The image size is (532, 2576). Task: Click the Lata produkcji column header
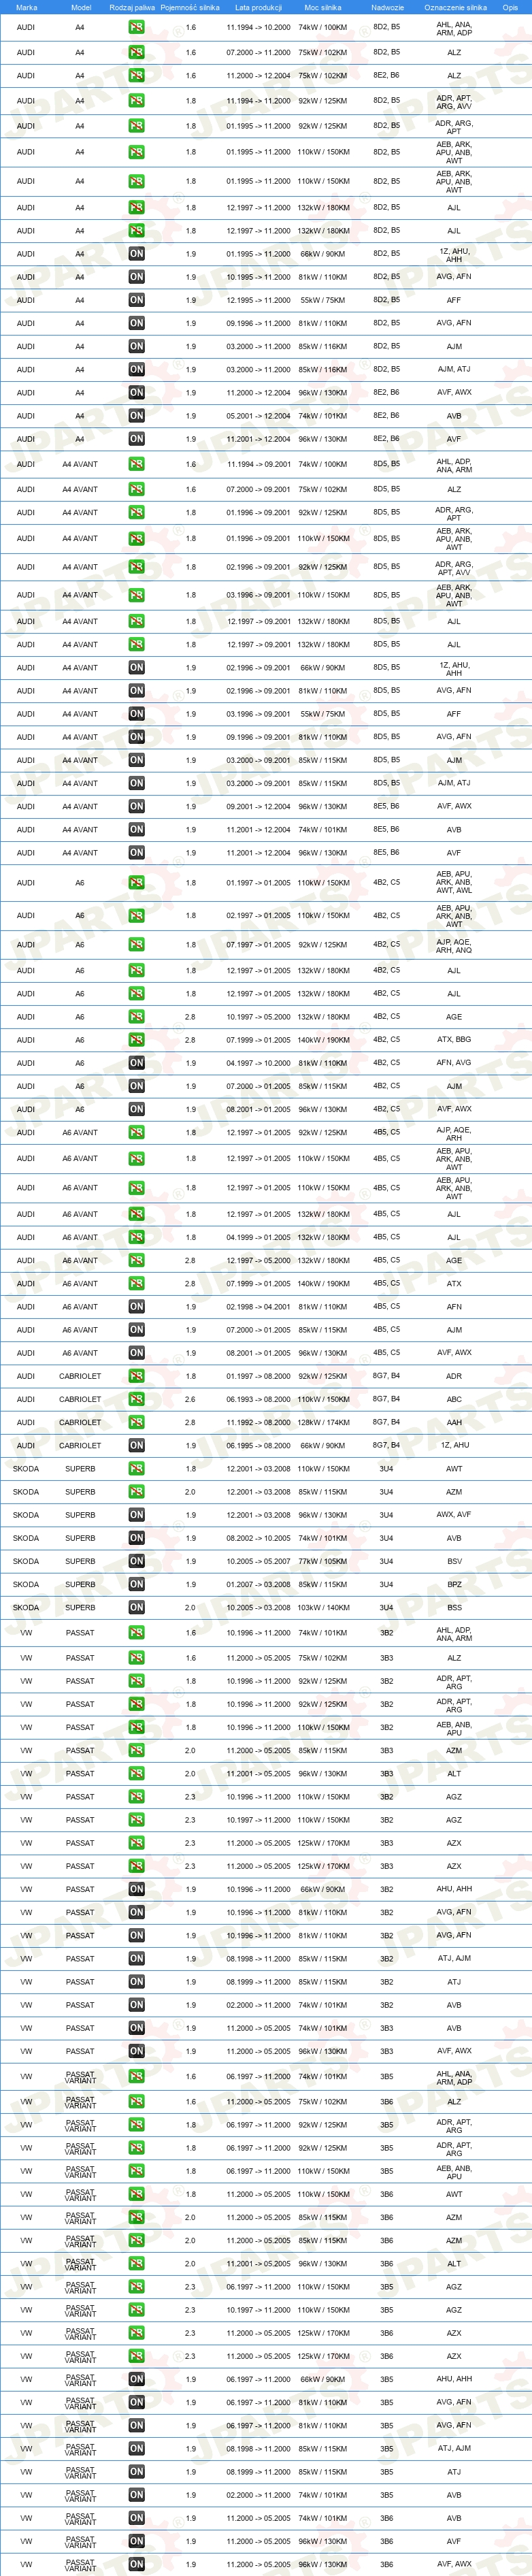pyautogui.click(x=258, y=7)
